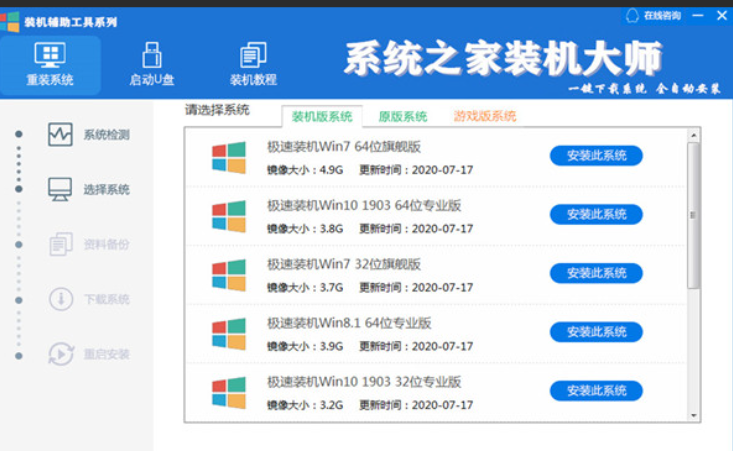Open the 重装系统 reinstall system section

50,65
